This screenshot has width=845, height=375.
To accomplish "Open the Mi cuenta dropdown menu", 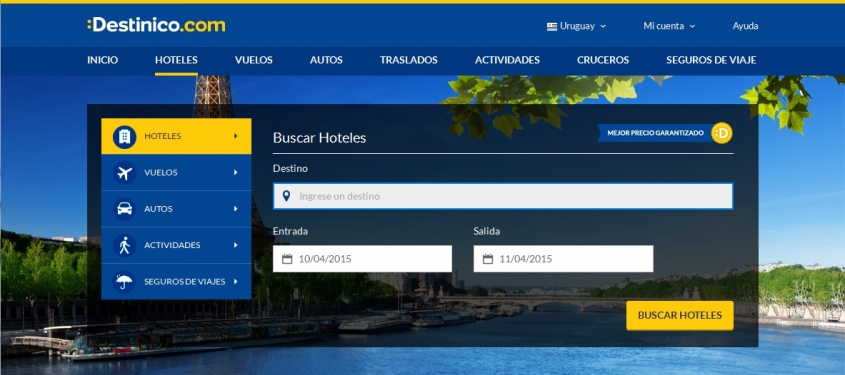I will (x=669, y=26).
